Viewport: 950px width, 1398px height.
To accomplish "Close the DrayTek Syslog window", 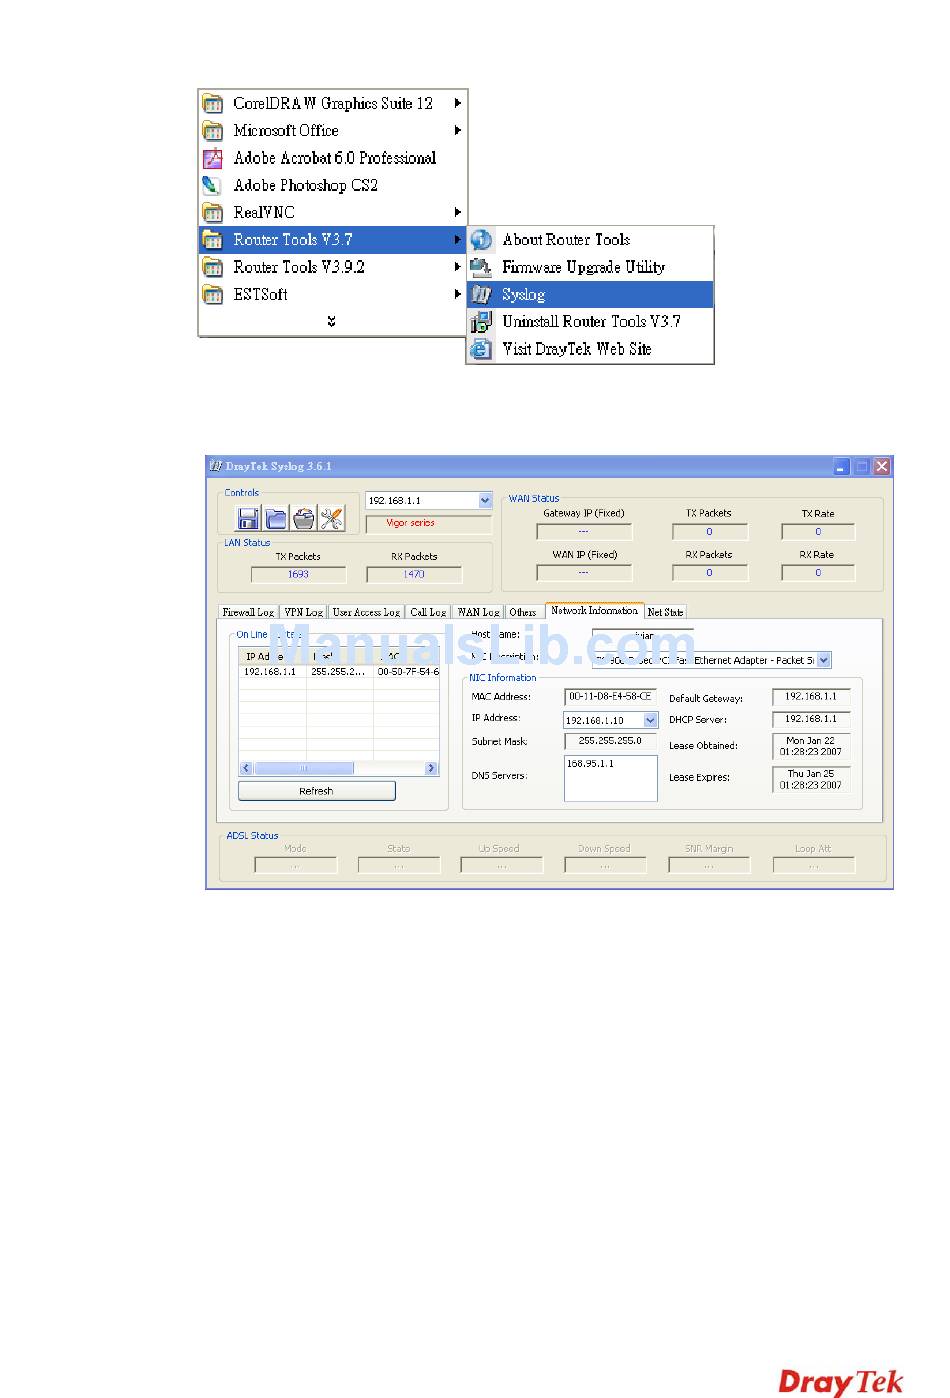I will tap(881, 466).
